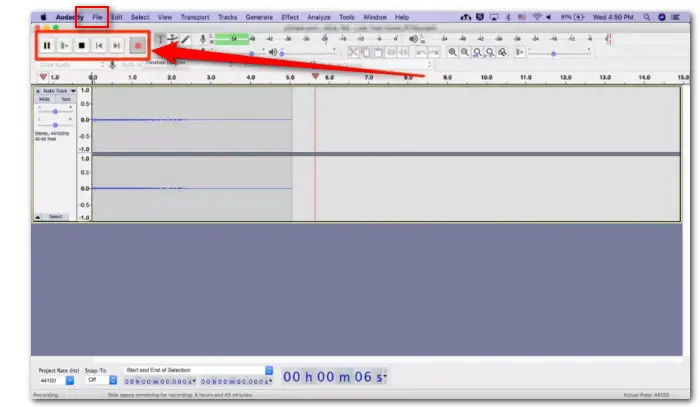Viewport: 700px width, 407px height.
Task: Open the View menu
Action: coord(165,17)
